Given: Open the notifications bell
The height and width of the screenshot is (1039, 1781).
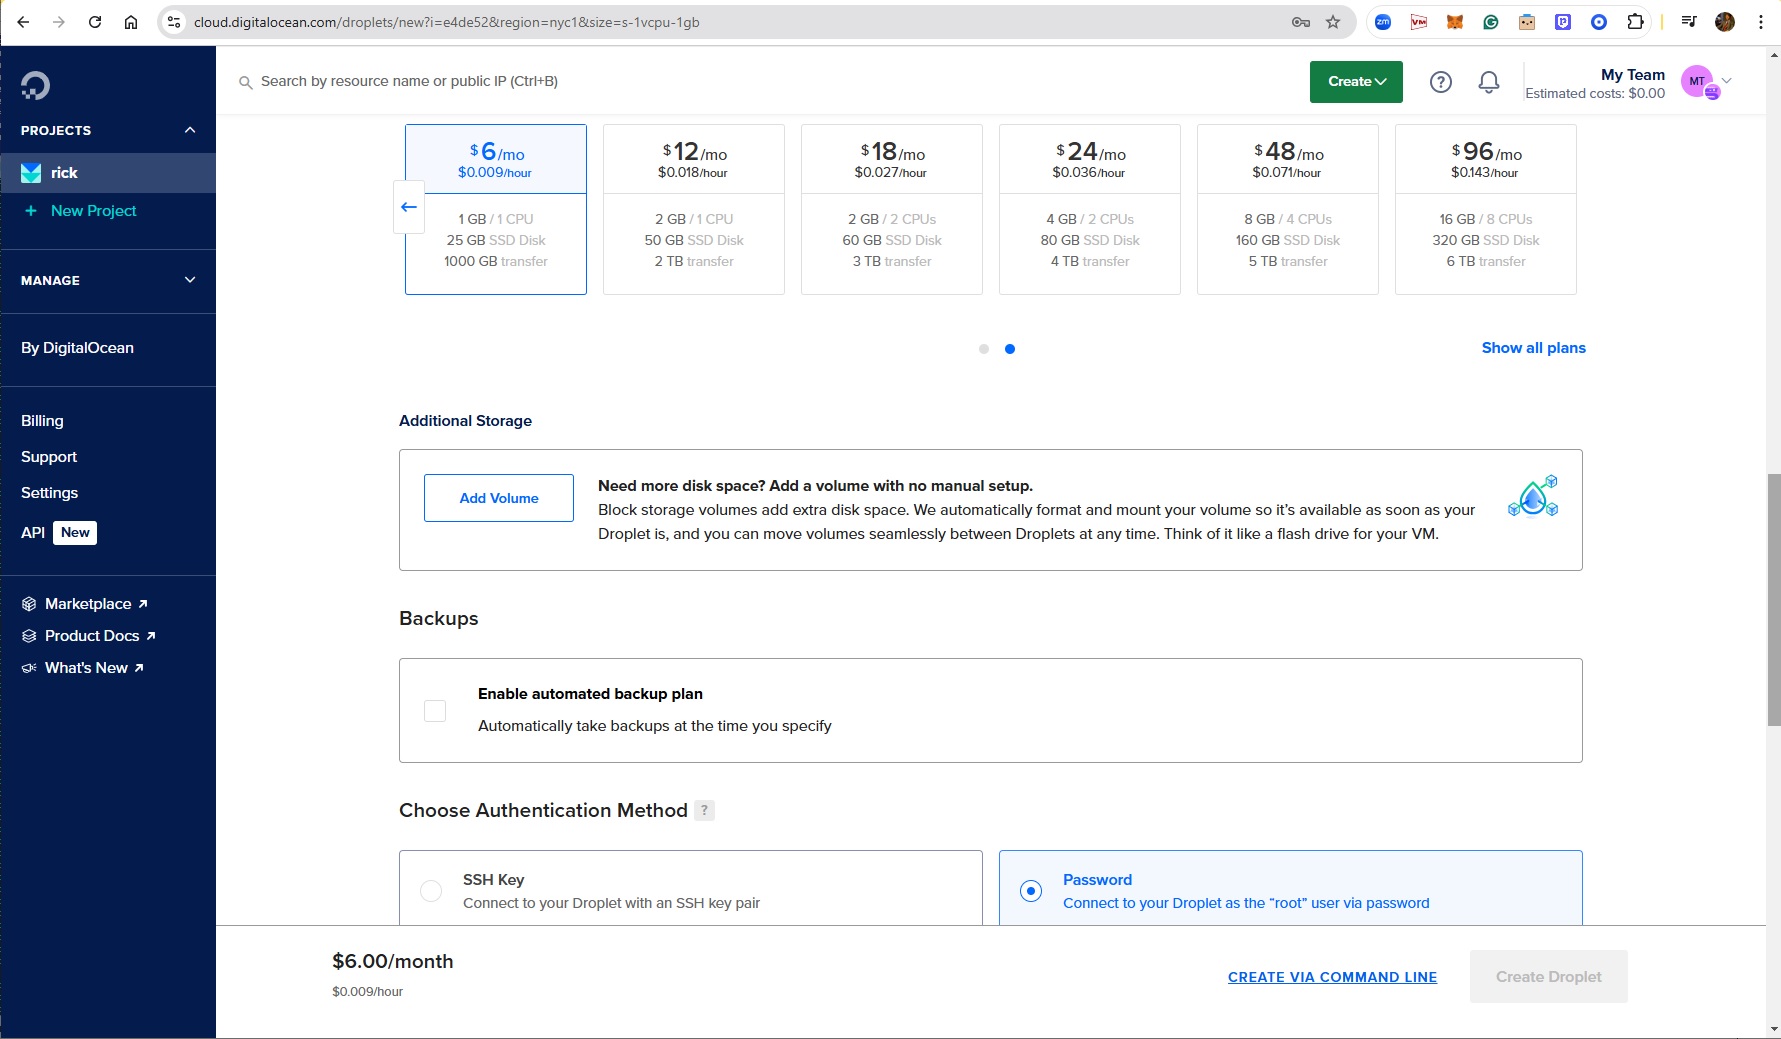Looking at the screenshot, I should (1489, 82).
